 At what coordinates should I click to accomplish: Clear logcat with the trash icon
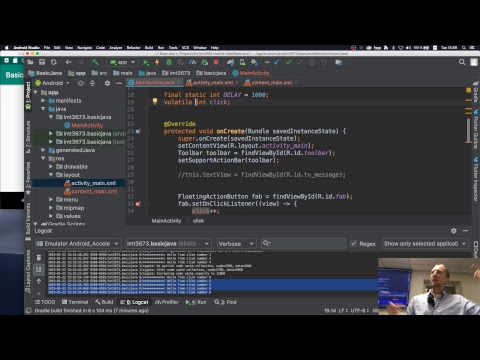pyautogui.click(x=39, y=258)
